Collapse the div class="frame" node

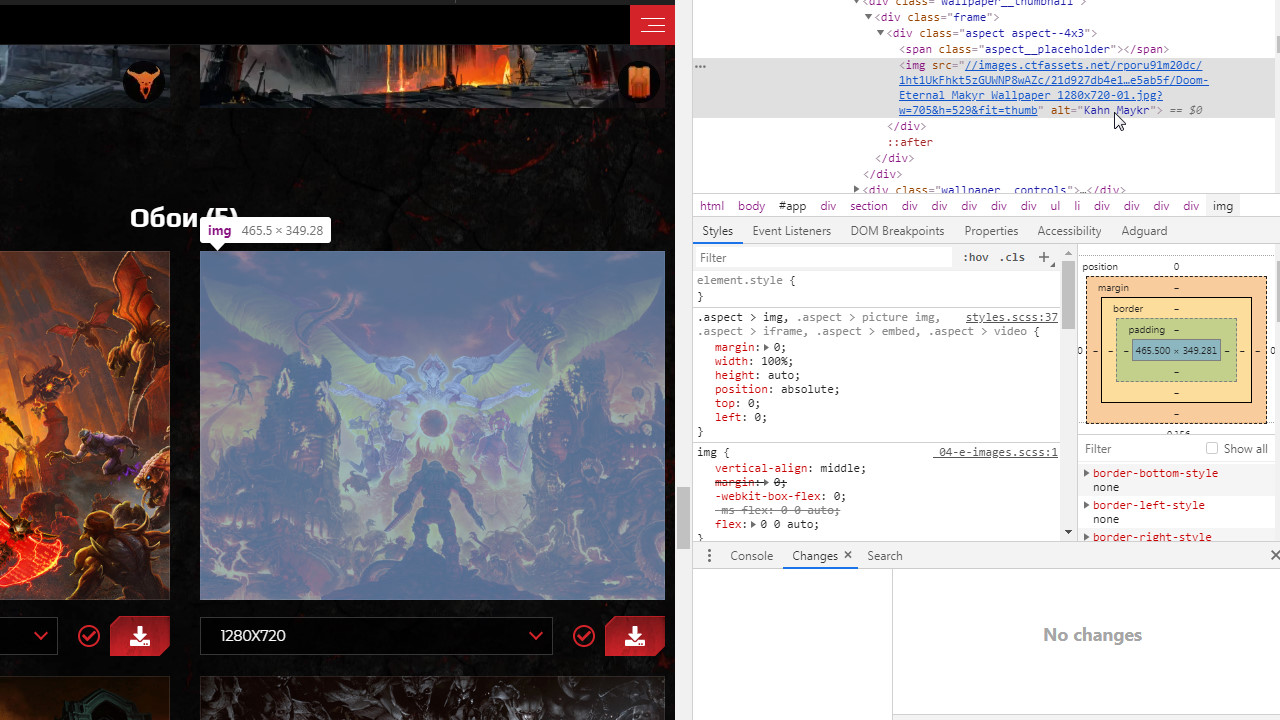point(869,17)
